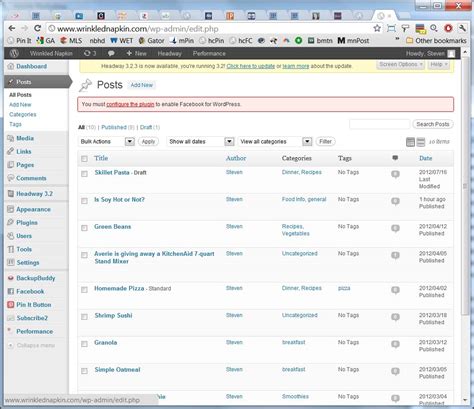Check the Granola post checkbox
This screenshot has width=474, height=409.
tap(84, 344)
